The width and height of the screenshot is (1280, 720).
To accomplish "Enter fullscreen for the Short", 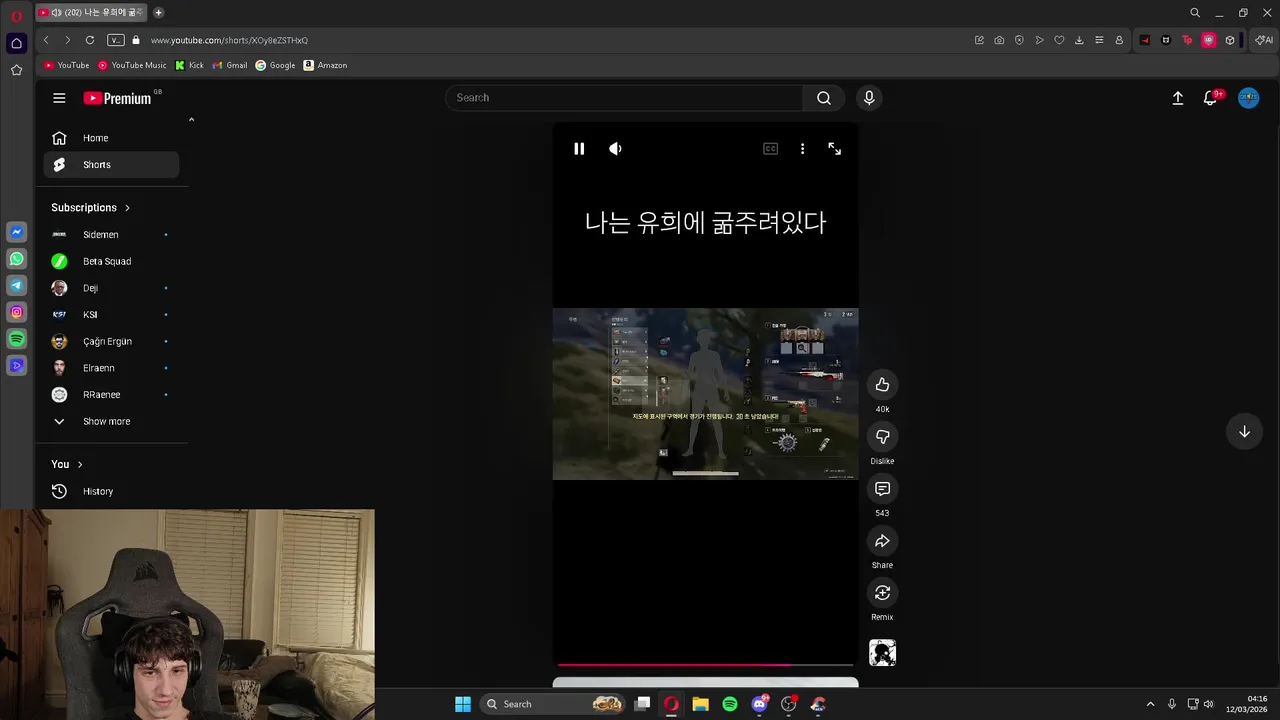I will pyautogui.click(x=834, y=149).
